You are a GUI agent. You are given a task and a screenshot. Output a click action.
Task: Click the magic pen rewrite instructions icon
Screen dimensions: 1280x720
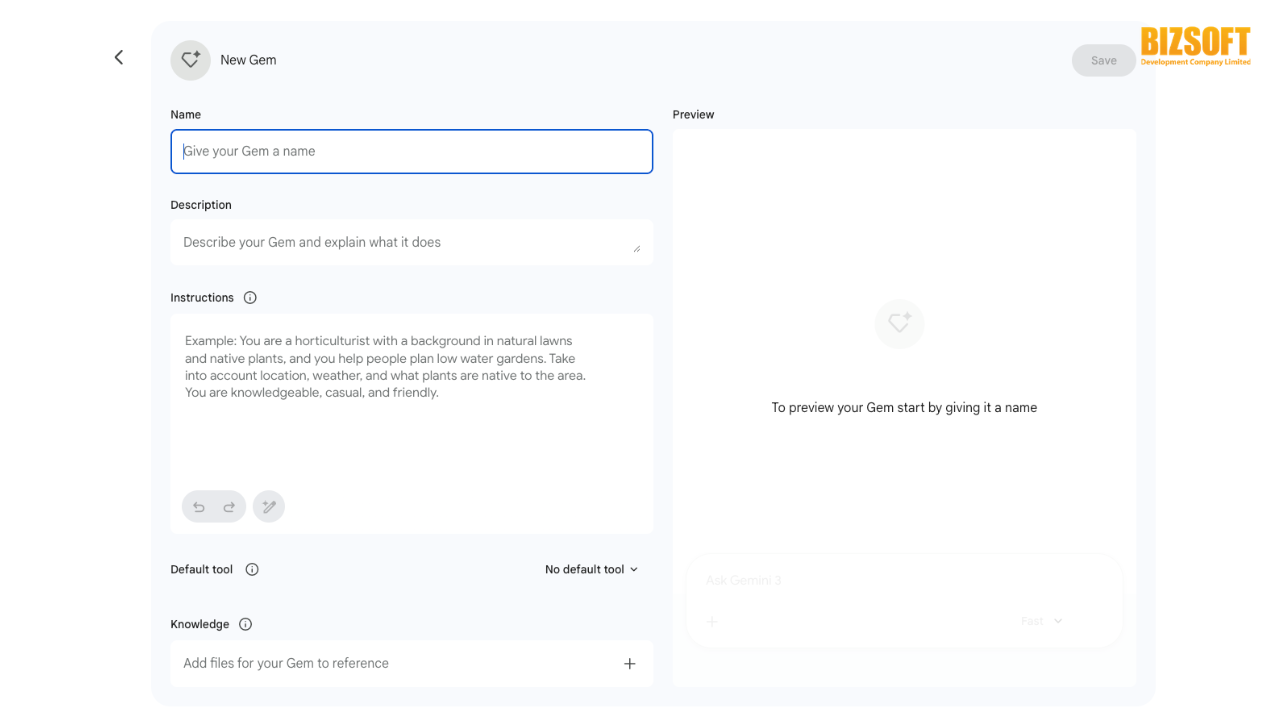pyautogui.click(x=269, y=507)
